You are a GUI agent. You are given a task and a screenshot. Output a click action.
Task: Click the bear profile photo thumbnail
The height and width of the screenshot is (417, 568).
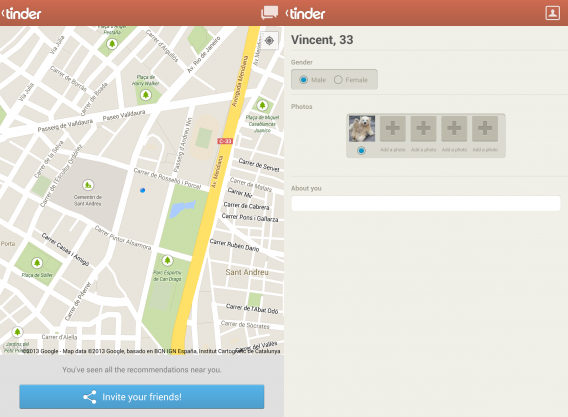[x=362, y=129]
